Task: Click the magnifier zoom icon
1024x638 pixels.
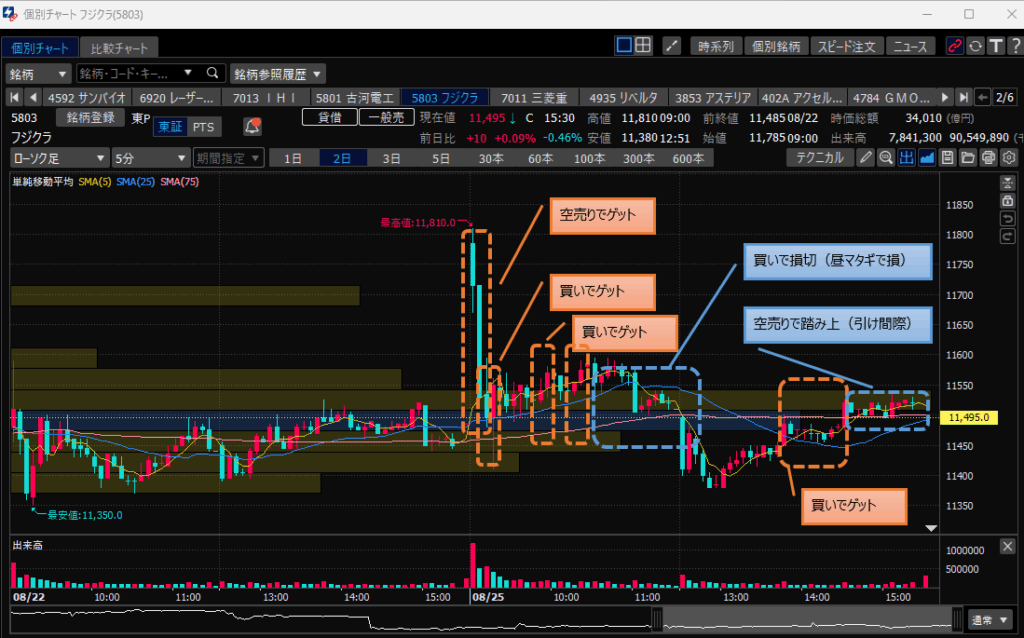Action: coord(885,158)
